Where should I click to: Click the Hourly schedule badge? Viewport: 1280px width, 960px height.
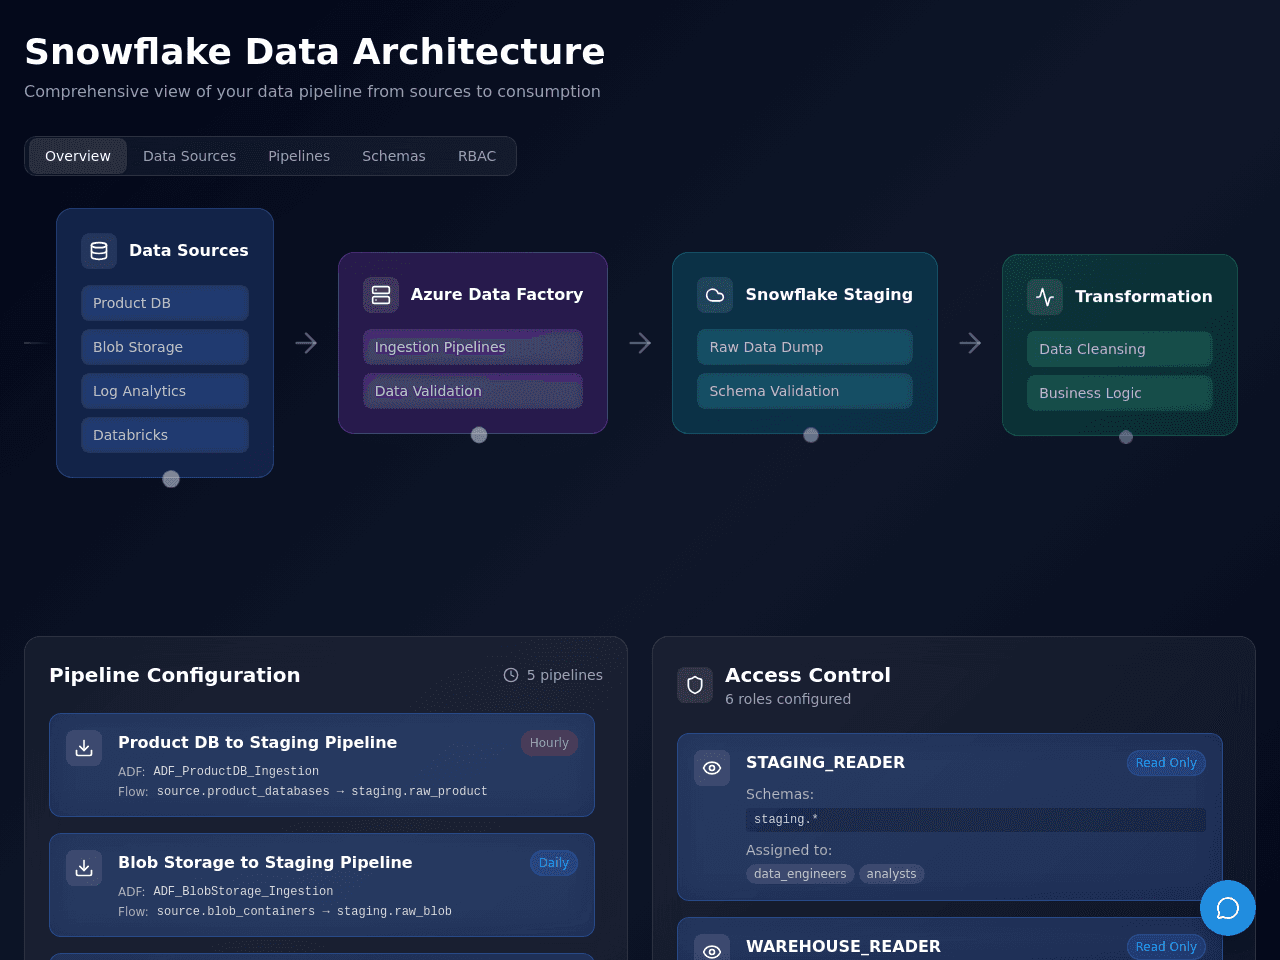pyautogui.click(x=549, y=743)
